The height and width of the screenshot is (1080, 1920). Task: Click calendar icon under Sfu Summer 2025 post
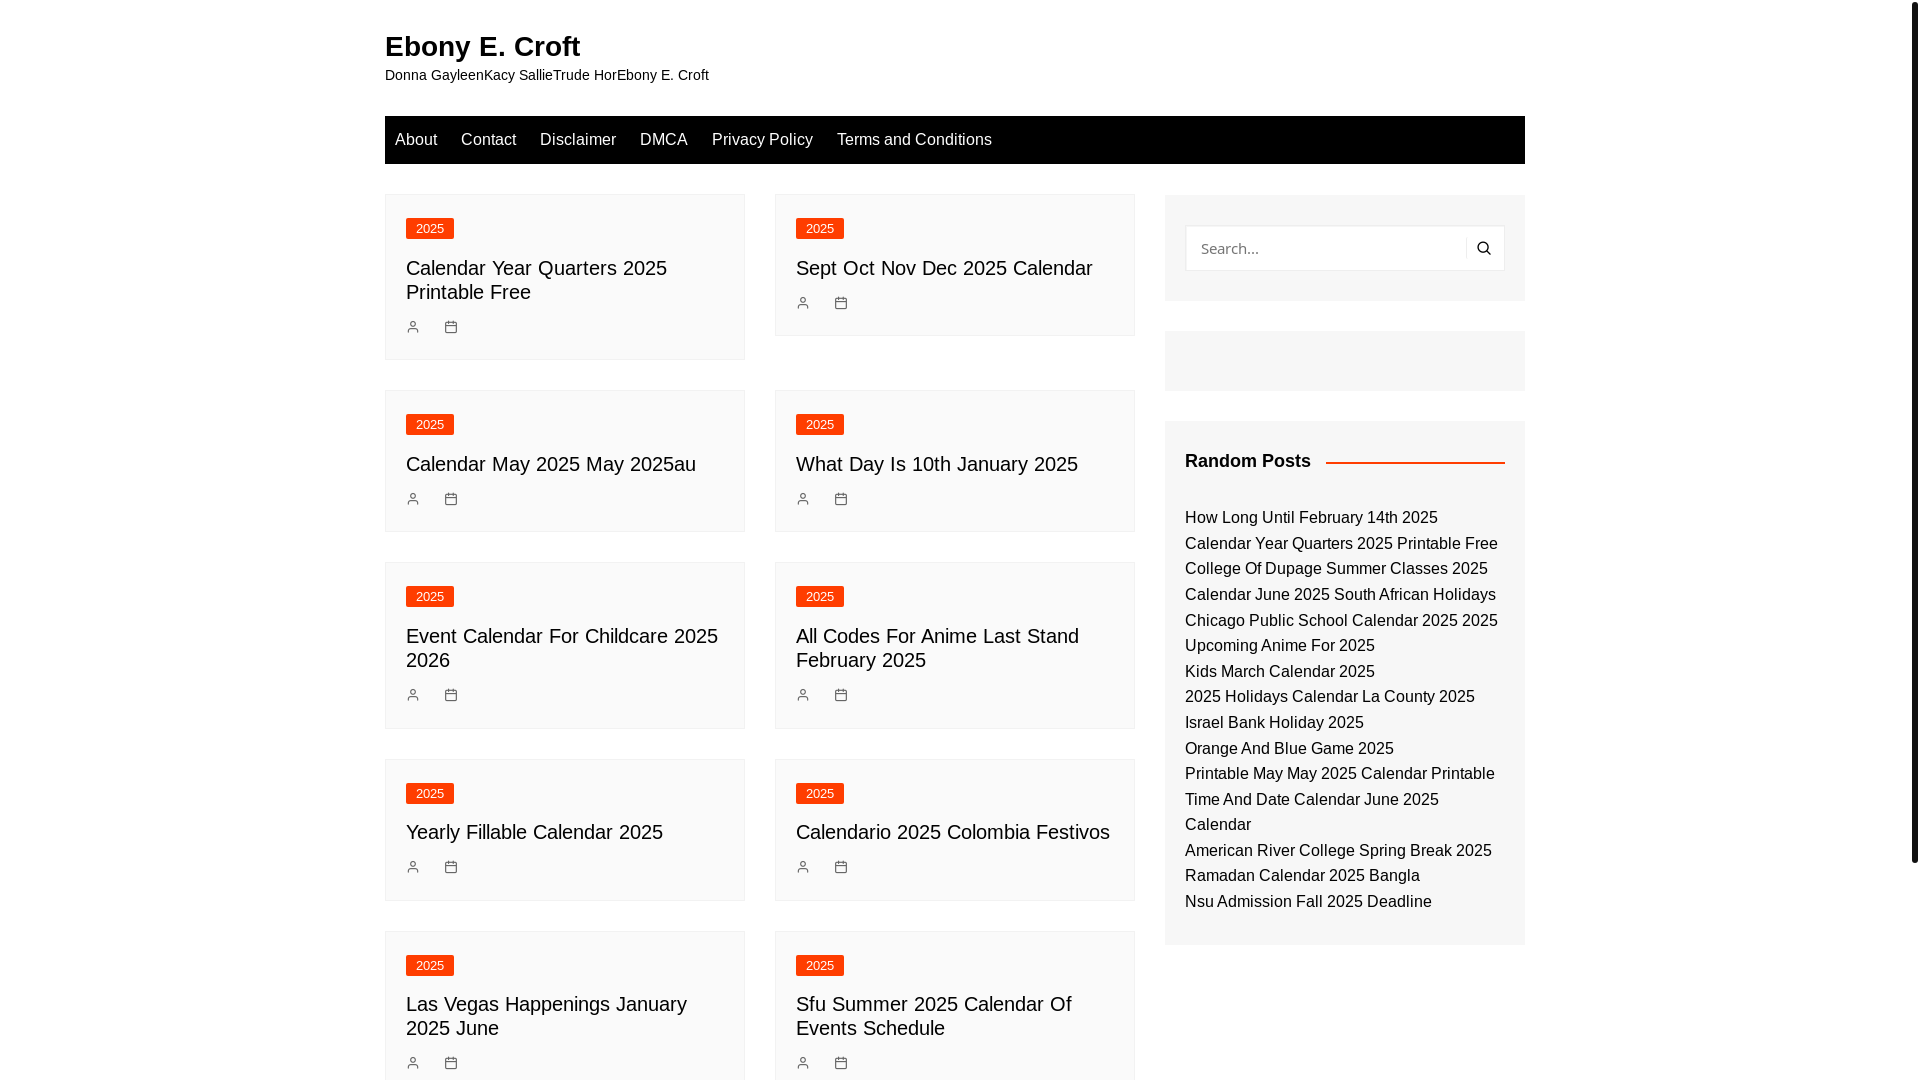pos(841,1063)
